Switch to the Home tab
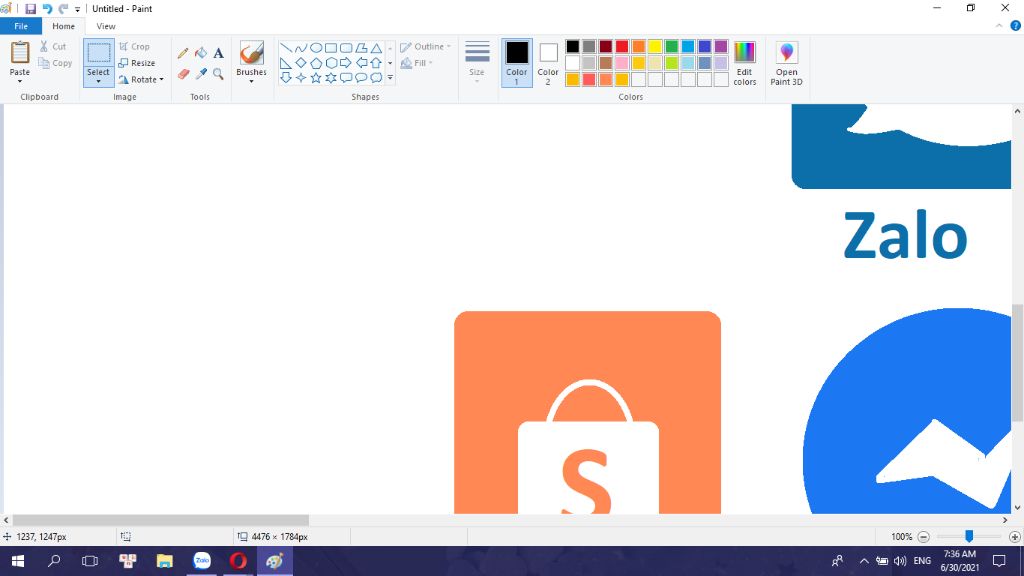Screen dimensions: 1024x576 click(63, 26)
